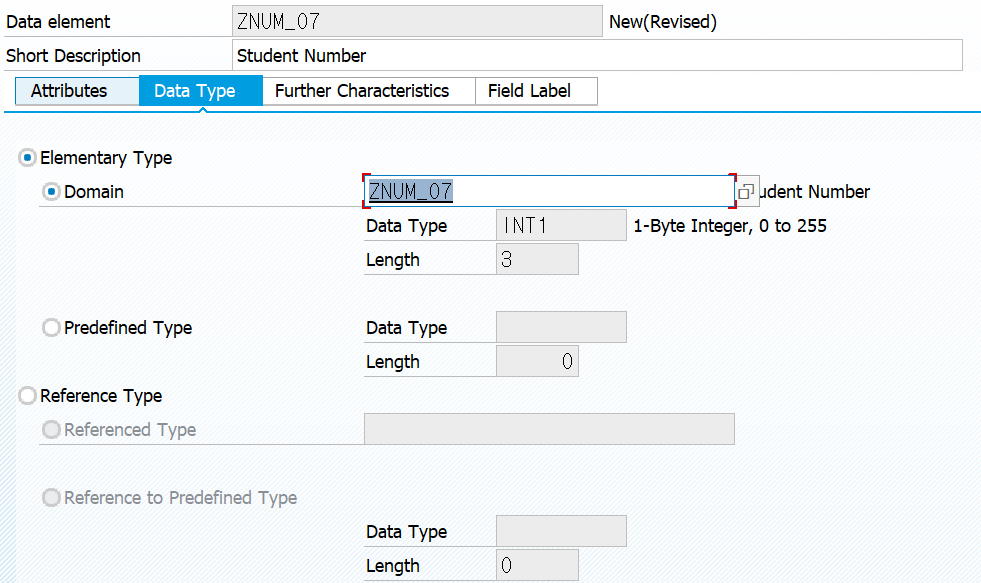This screenshot has height=583, width=981.
Task: Click the Data Type field showing INT1
Action: (560, 225)
